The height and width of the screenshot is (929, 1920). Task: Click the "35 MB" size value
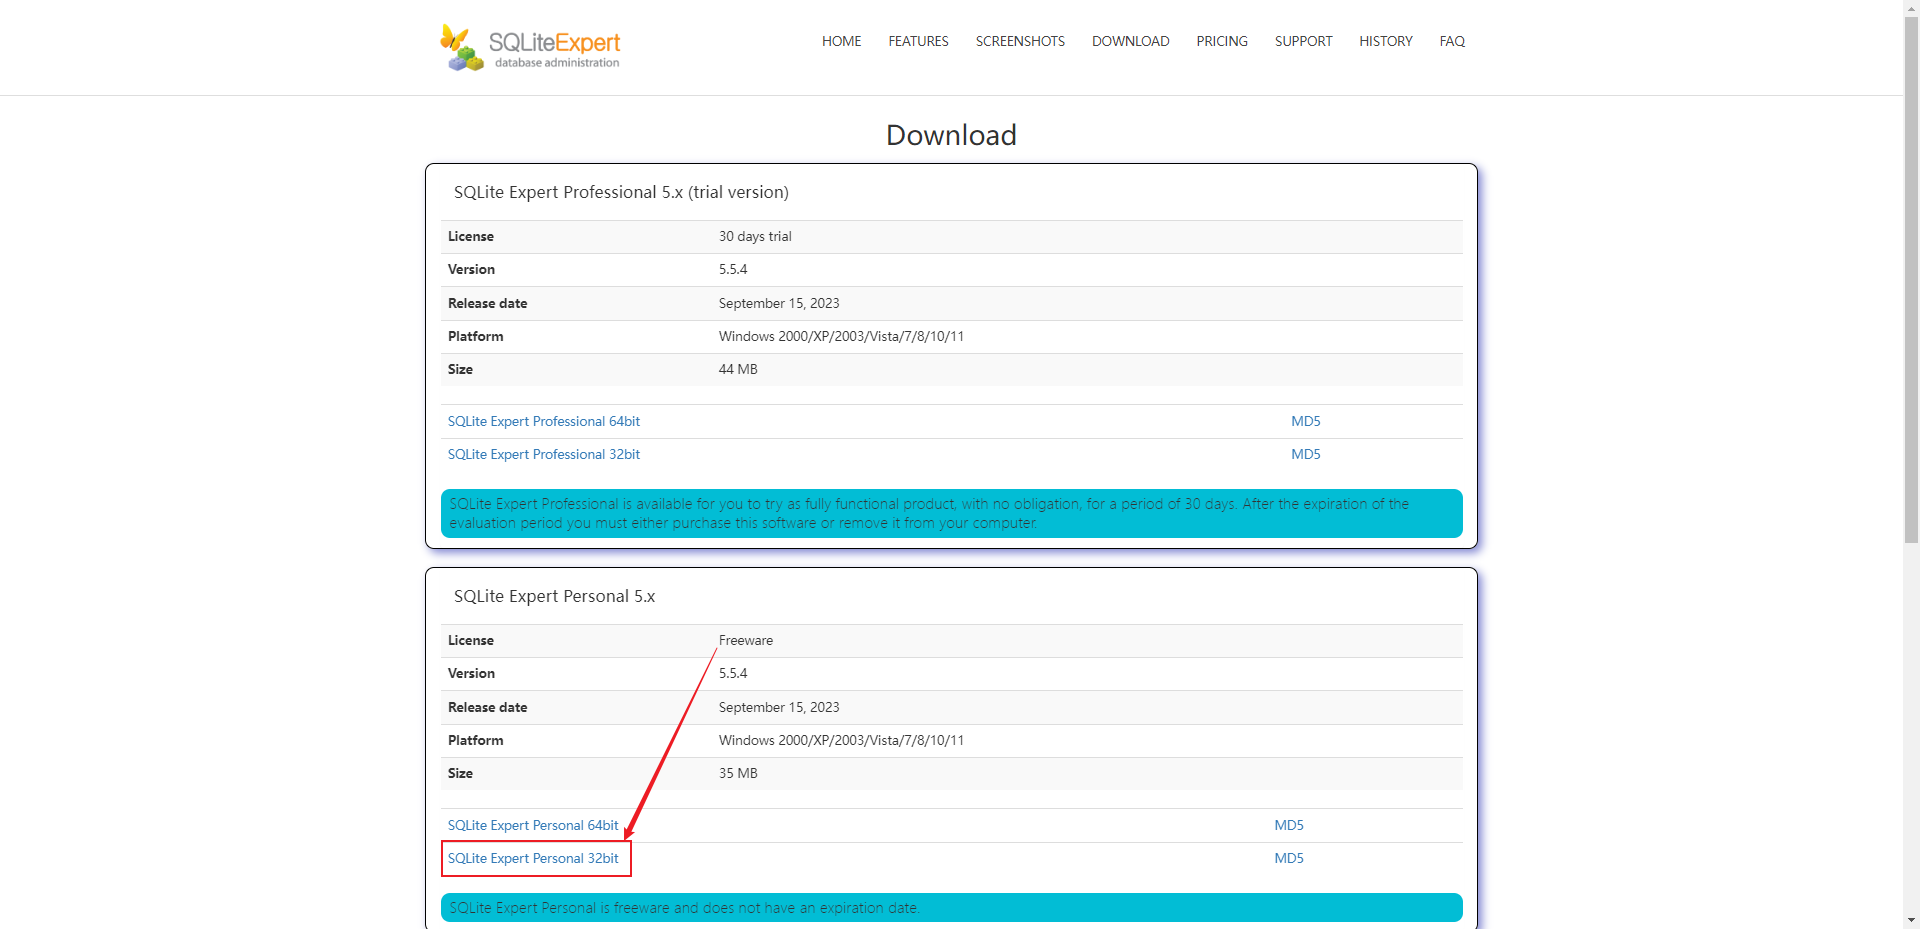point(738,773)
